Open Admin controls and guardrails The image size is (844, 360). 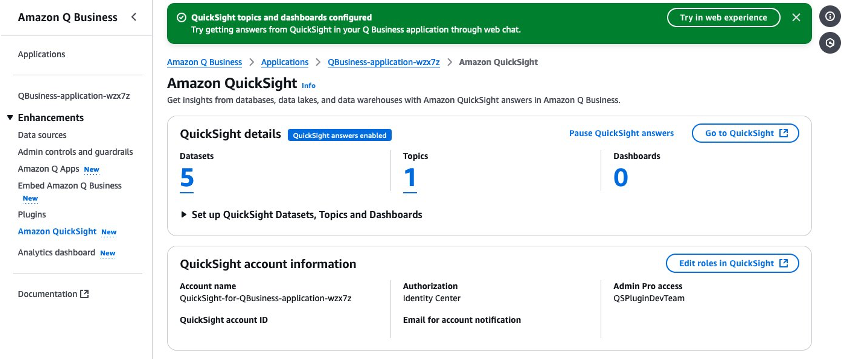coord(75,152)
